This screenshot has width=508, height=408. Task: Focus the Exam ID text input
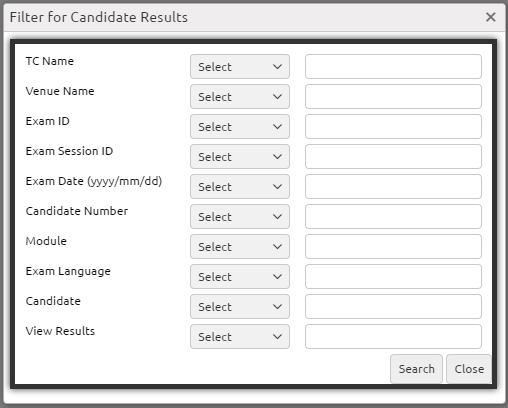[393, 127]
